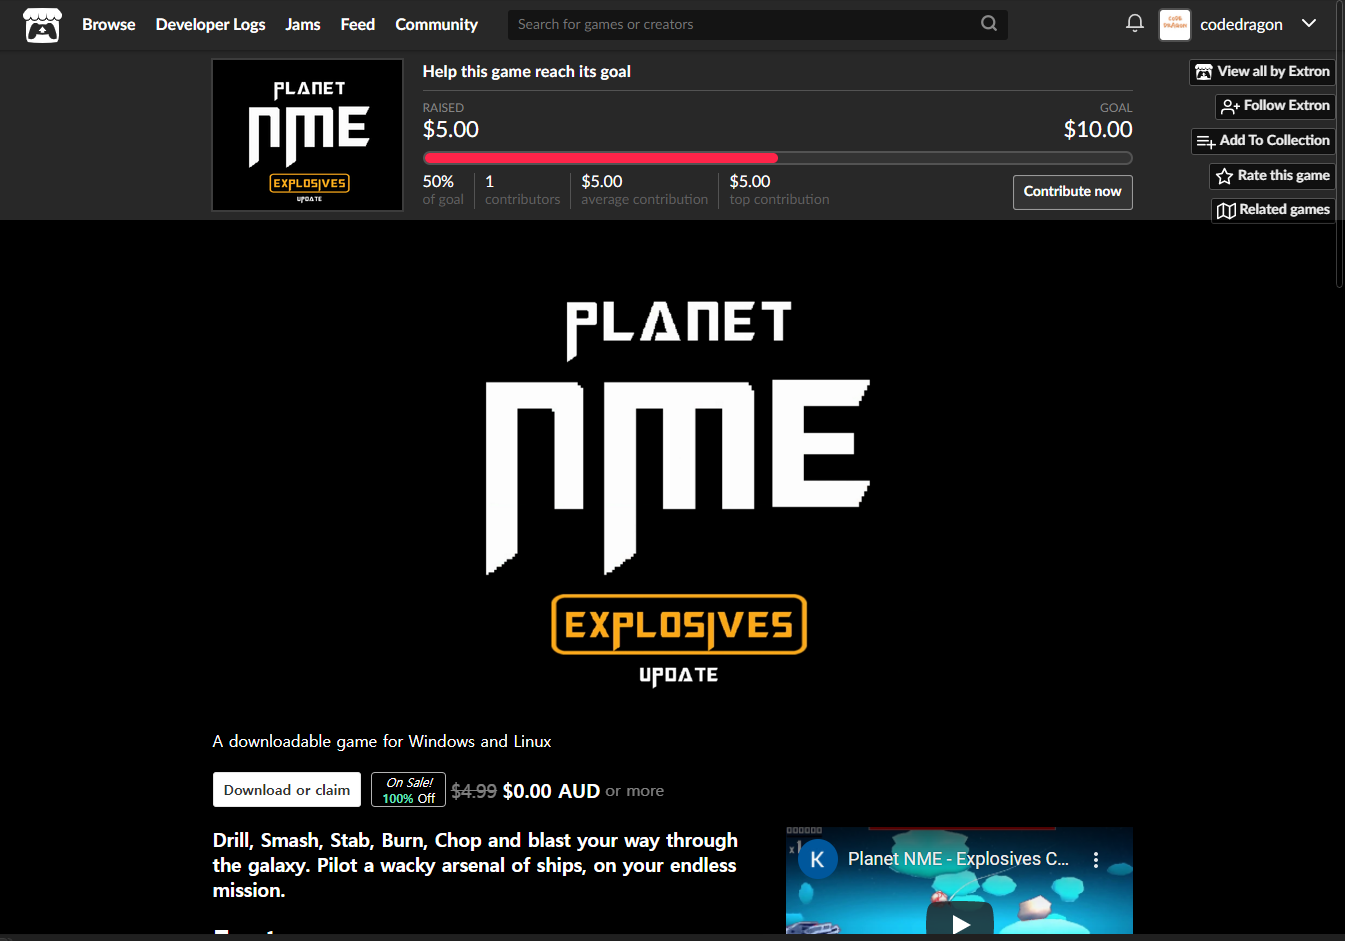This screenshot has height=941, width=1345.
Task: Click the search magnifier icon
Action: [x=989, y=23]
